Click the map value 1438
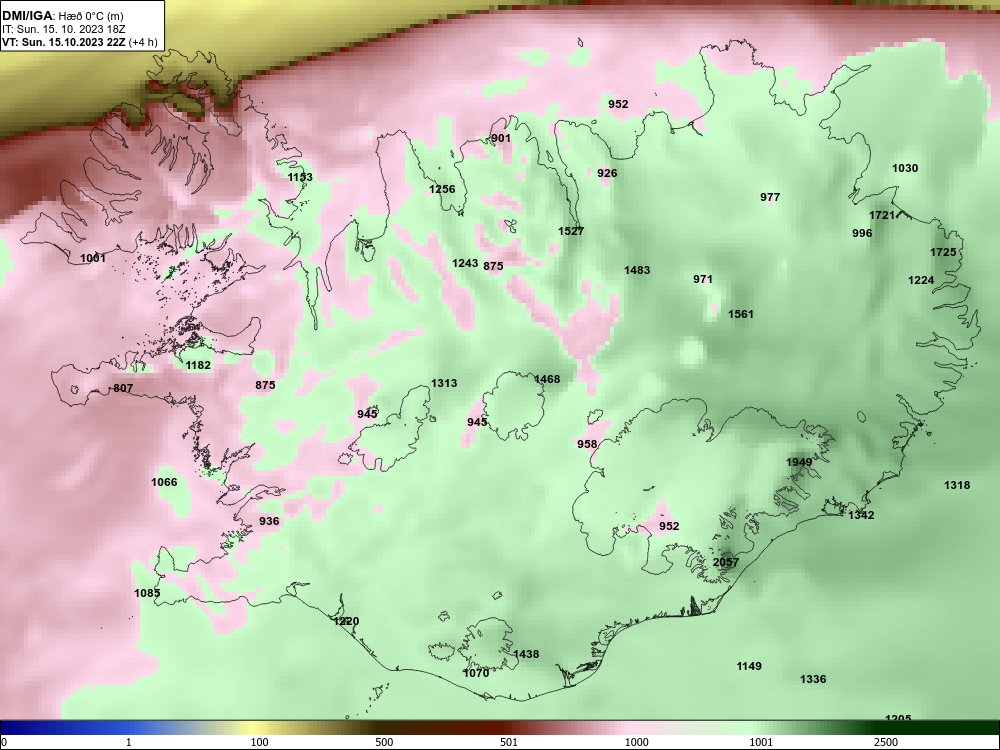The image size is (1000, 750). [x=526, y=654]
